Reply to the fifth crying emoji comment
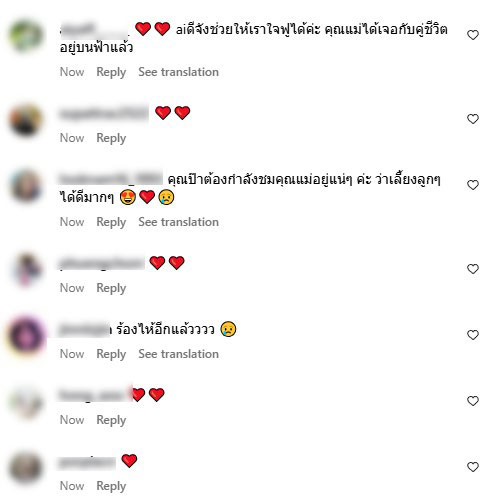The image size is (487, 498). [x=111, y=354]
